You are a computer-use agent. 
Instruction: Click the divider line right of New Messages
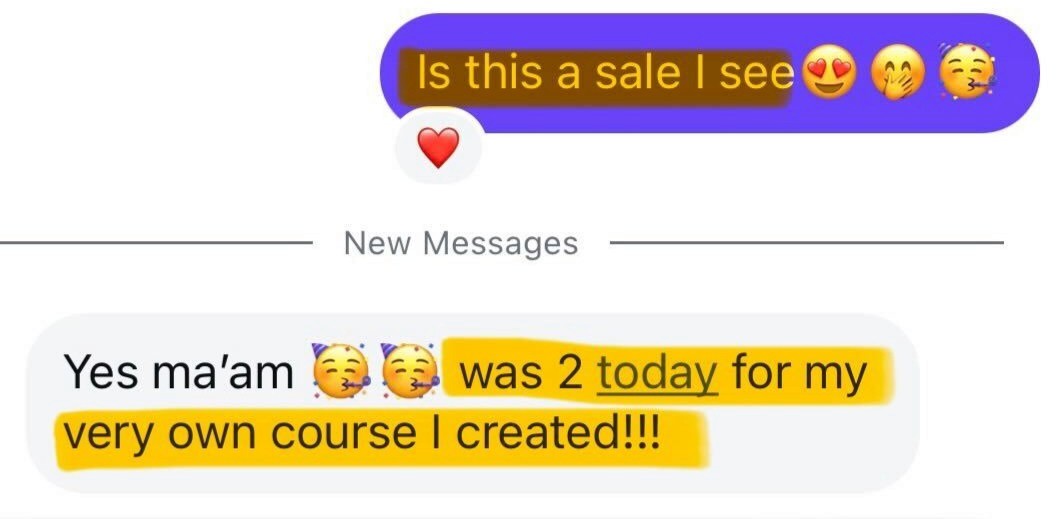[806, 242]
